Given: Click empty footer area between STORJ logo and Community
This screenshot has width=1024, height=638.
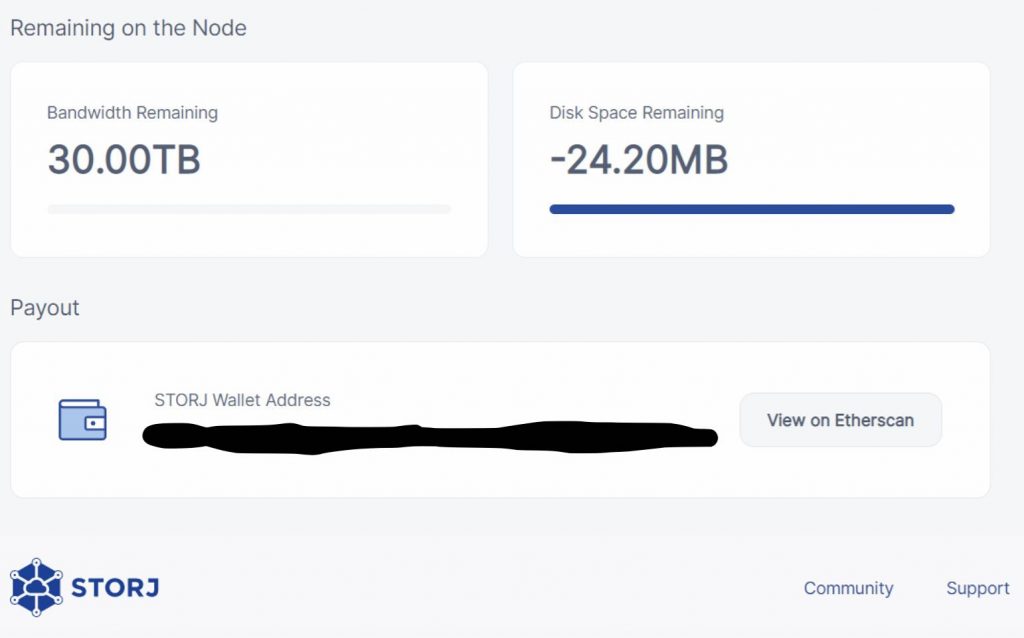Looking at the screenshot, I should click(480, 588).
